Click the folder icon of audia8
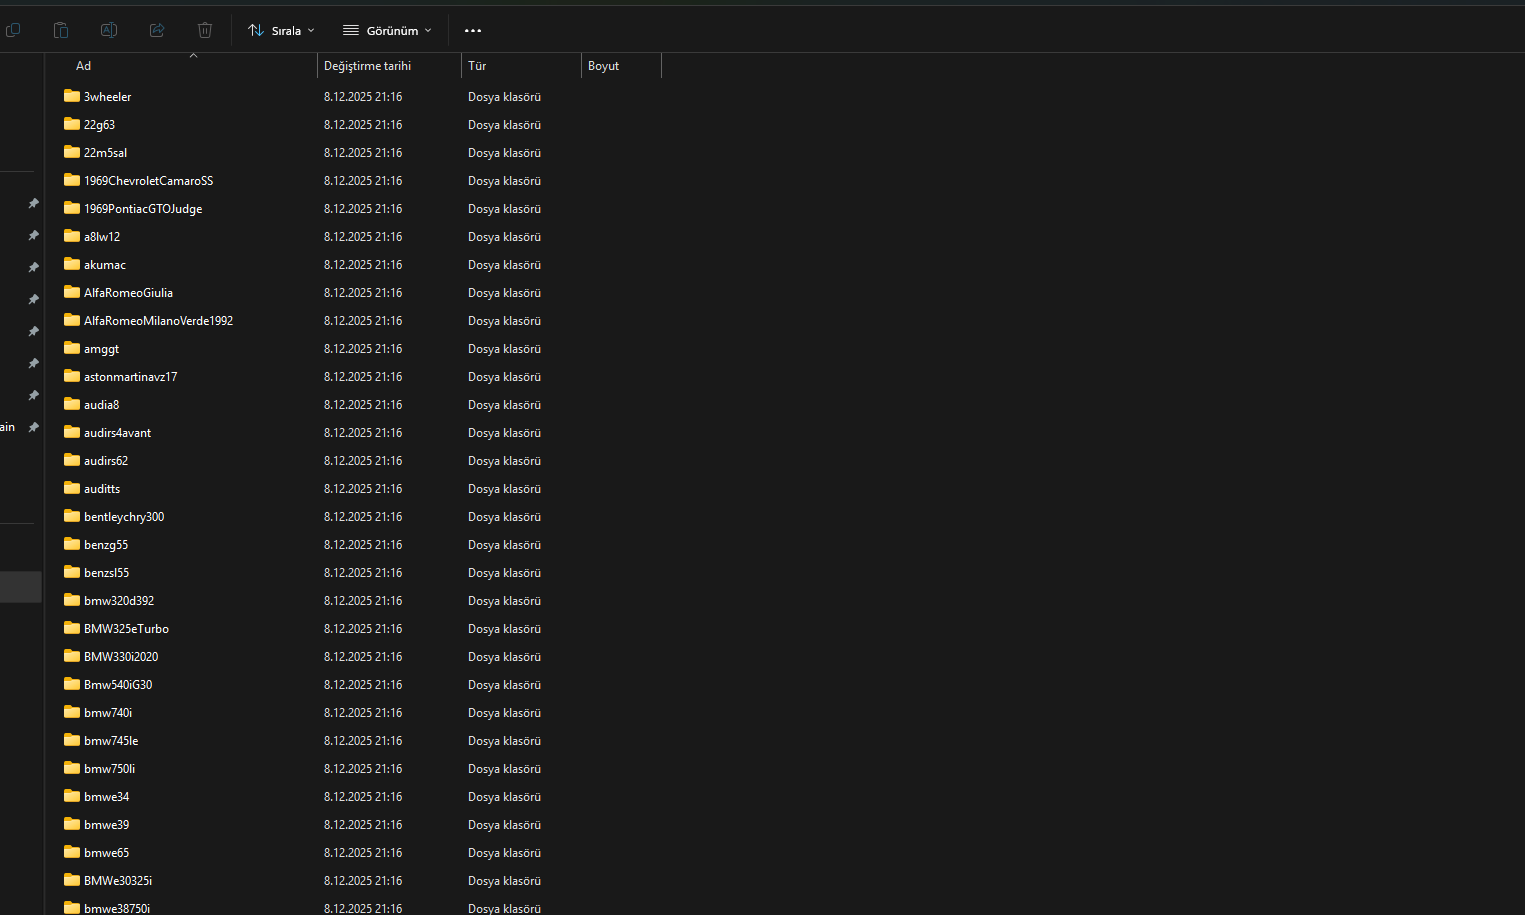 click(x=72, y=404)
